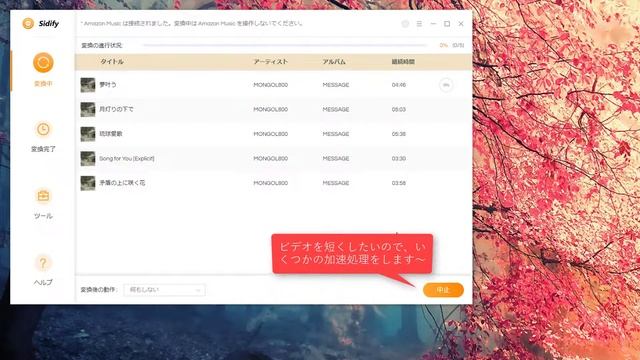Click the タイトル column header
Viewport: 640px width, 360px height.
point(112,62)
